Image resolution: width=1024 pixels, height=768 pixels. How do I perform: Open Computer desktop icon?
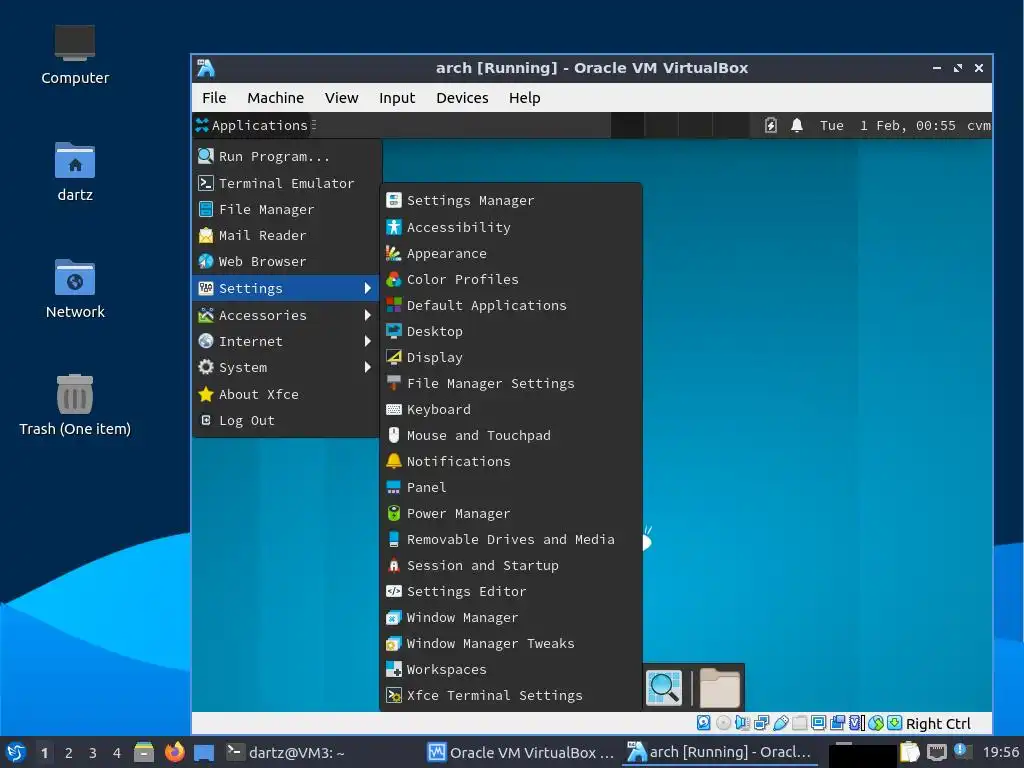tap(74, 55)
